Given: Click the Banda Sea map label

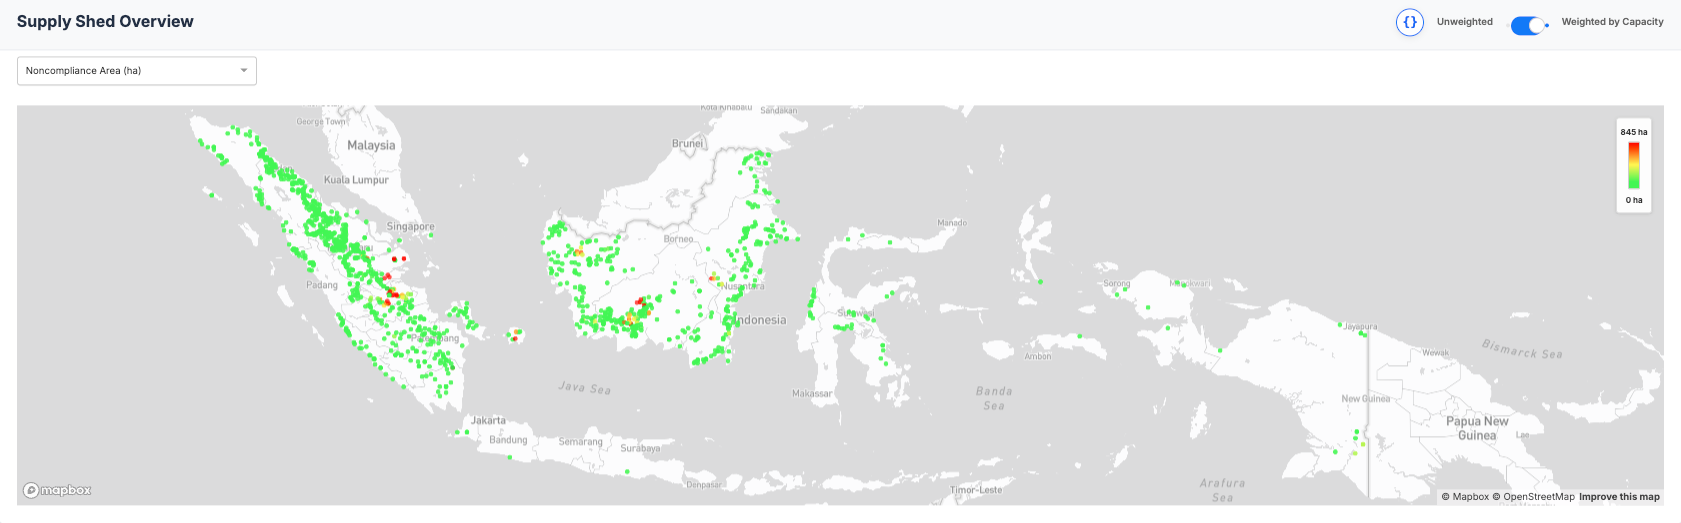Looking at the screenshot, I should point(994,398).
